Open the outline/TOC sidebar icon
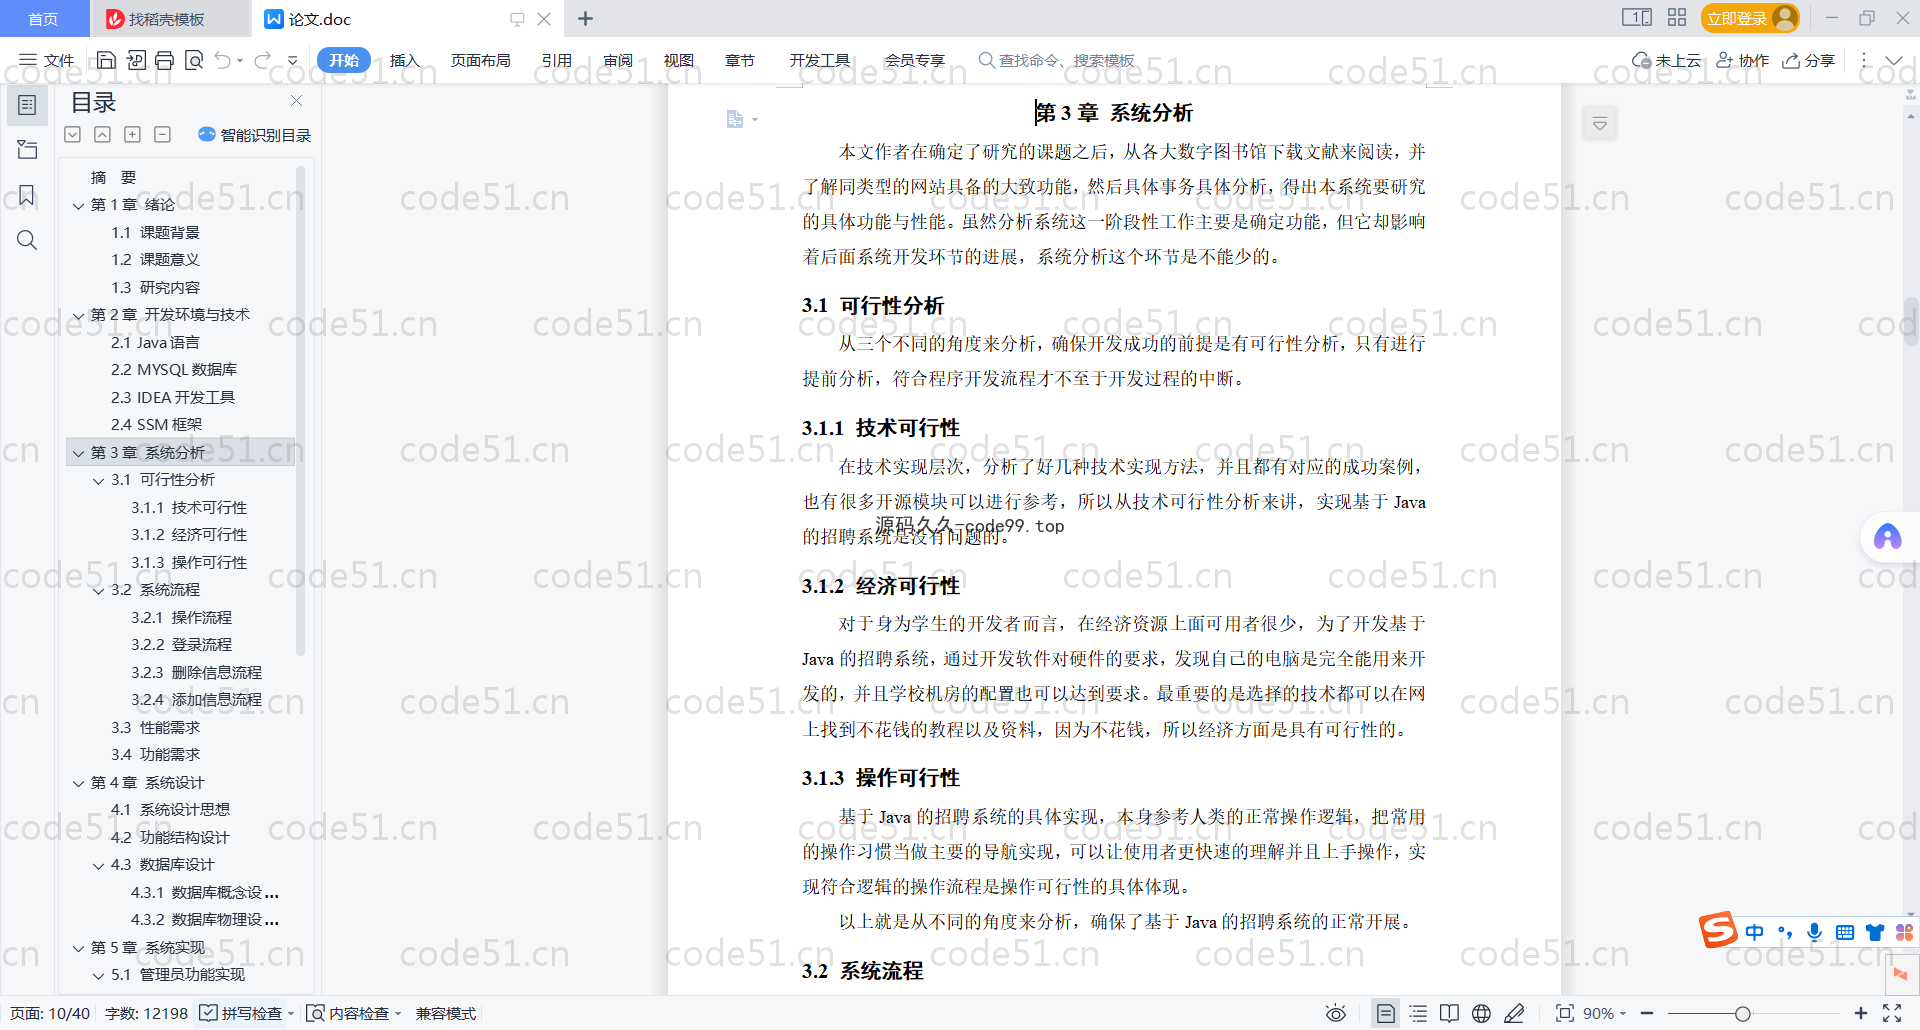 [x=27, y=104]
